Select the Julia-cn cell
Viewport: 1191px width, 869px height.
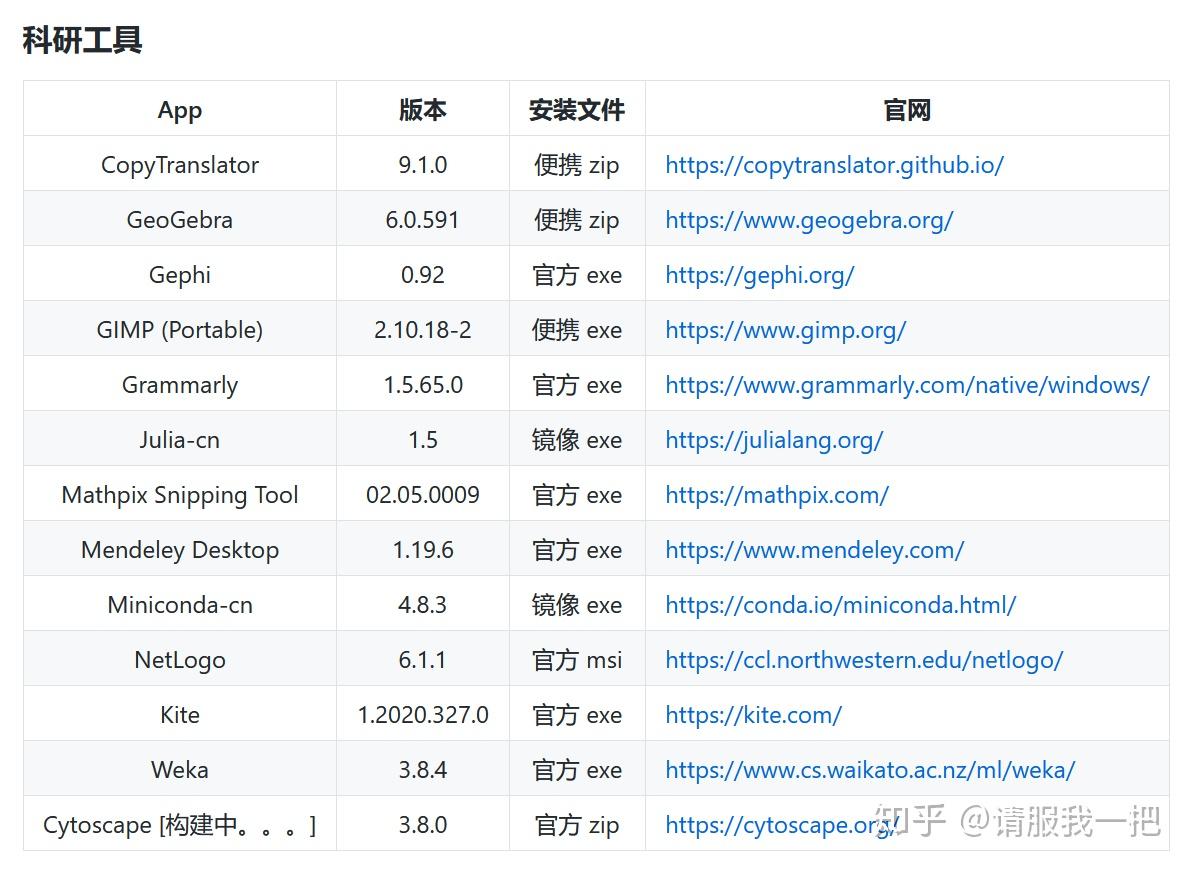click(180, 440)
